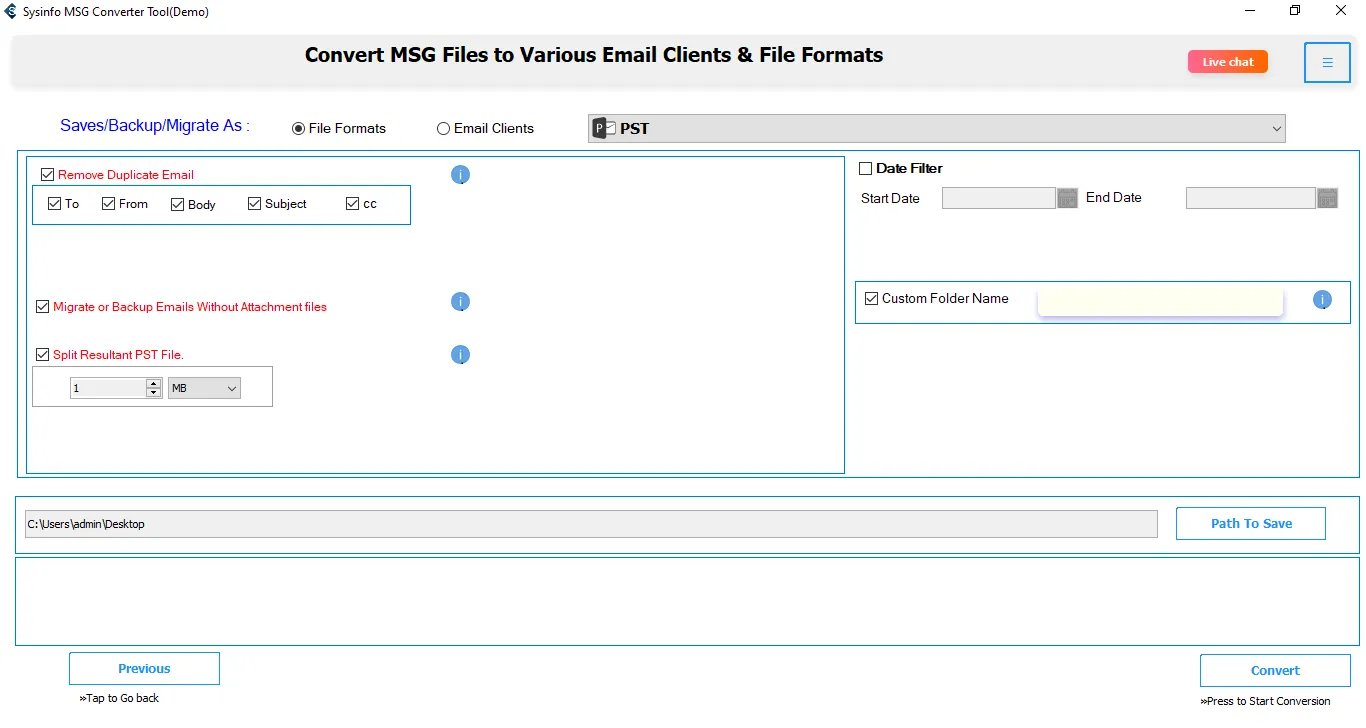Click the Live chat button
The width and height of the screenshot is (1366, 728).
coord(1227,62)
